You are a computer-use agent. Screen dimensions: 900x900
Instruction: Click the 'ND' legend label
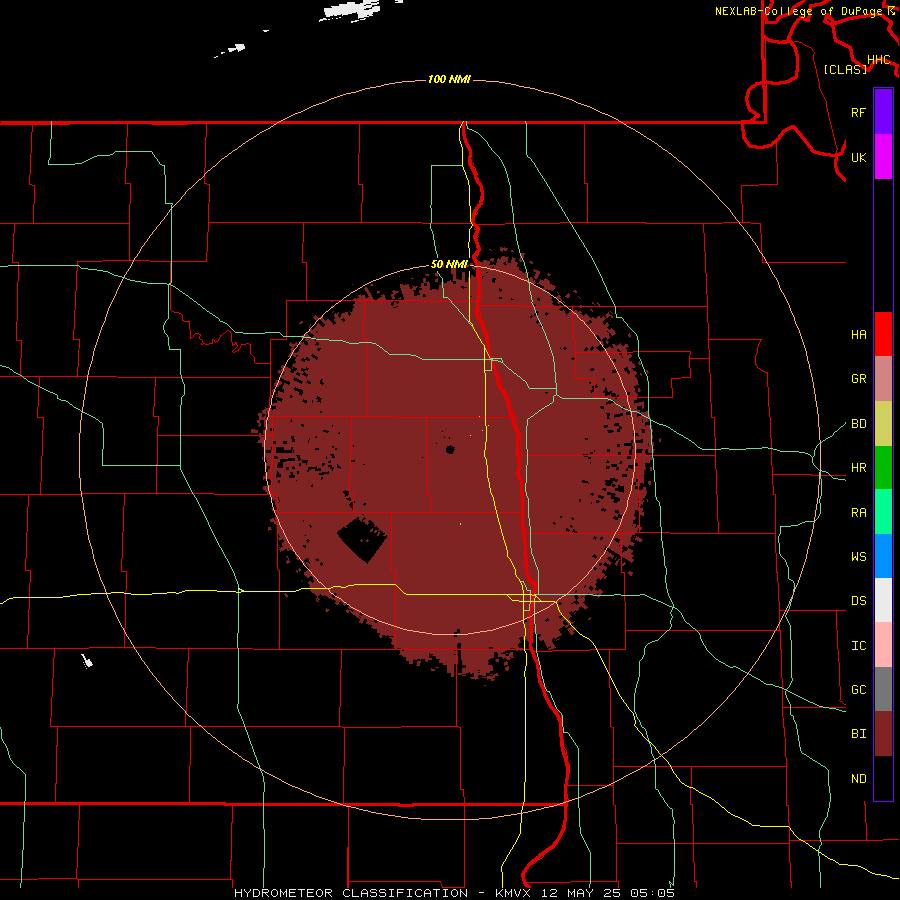[x=858, y=779]
